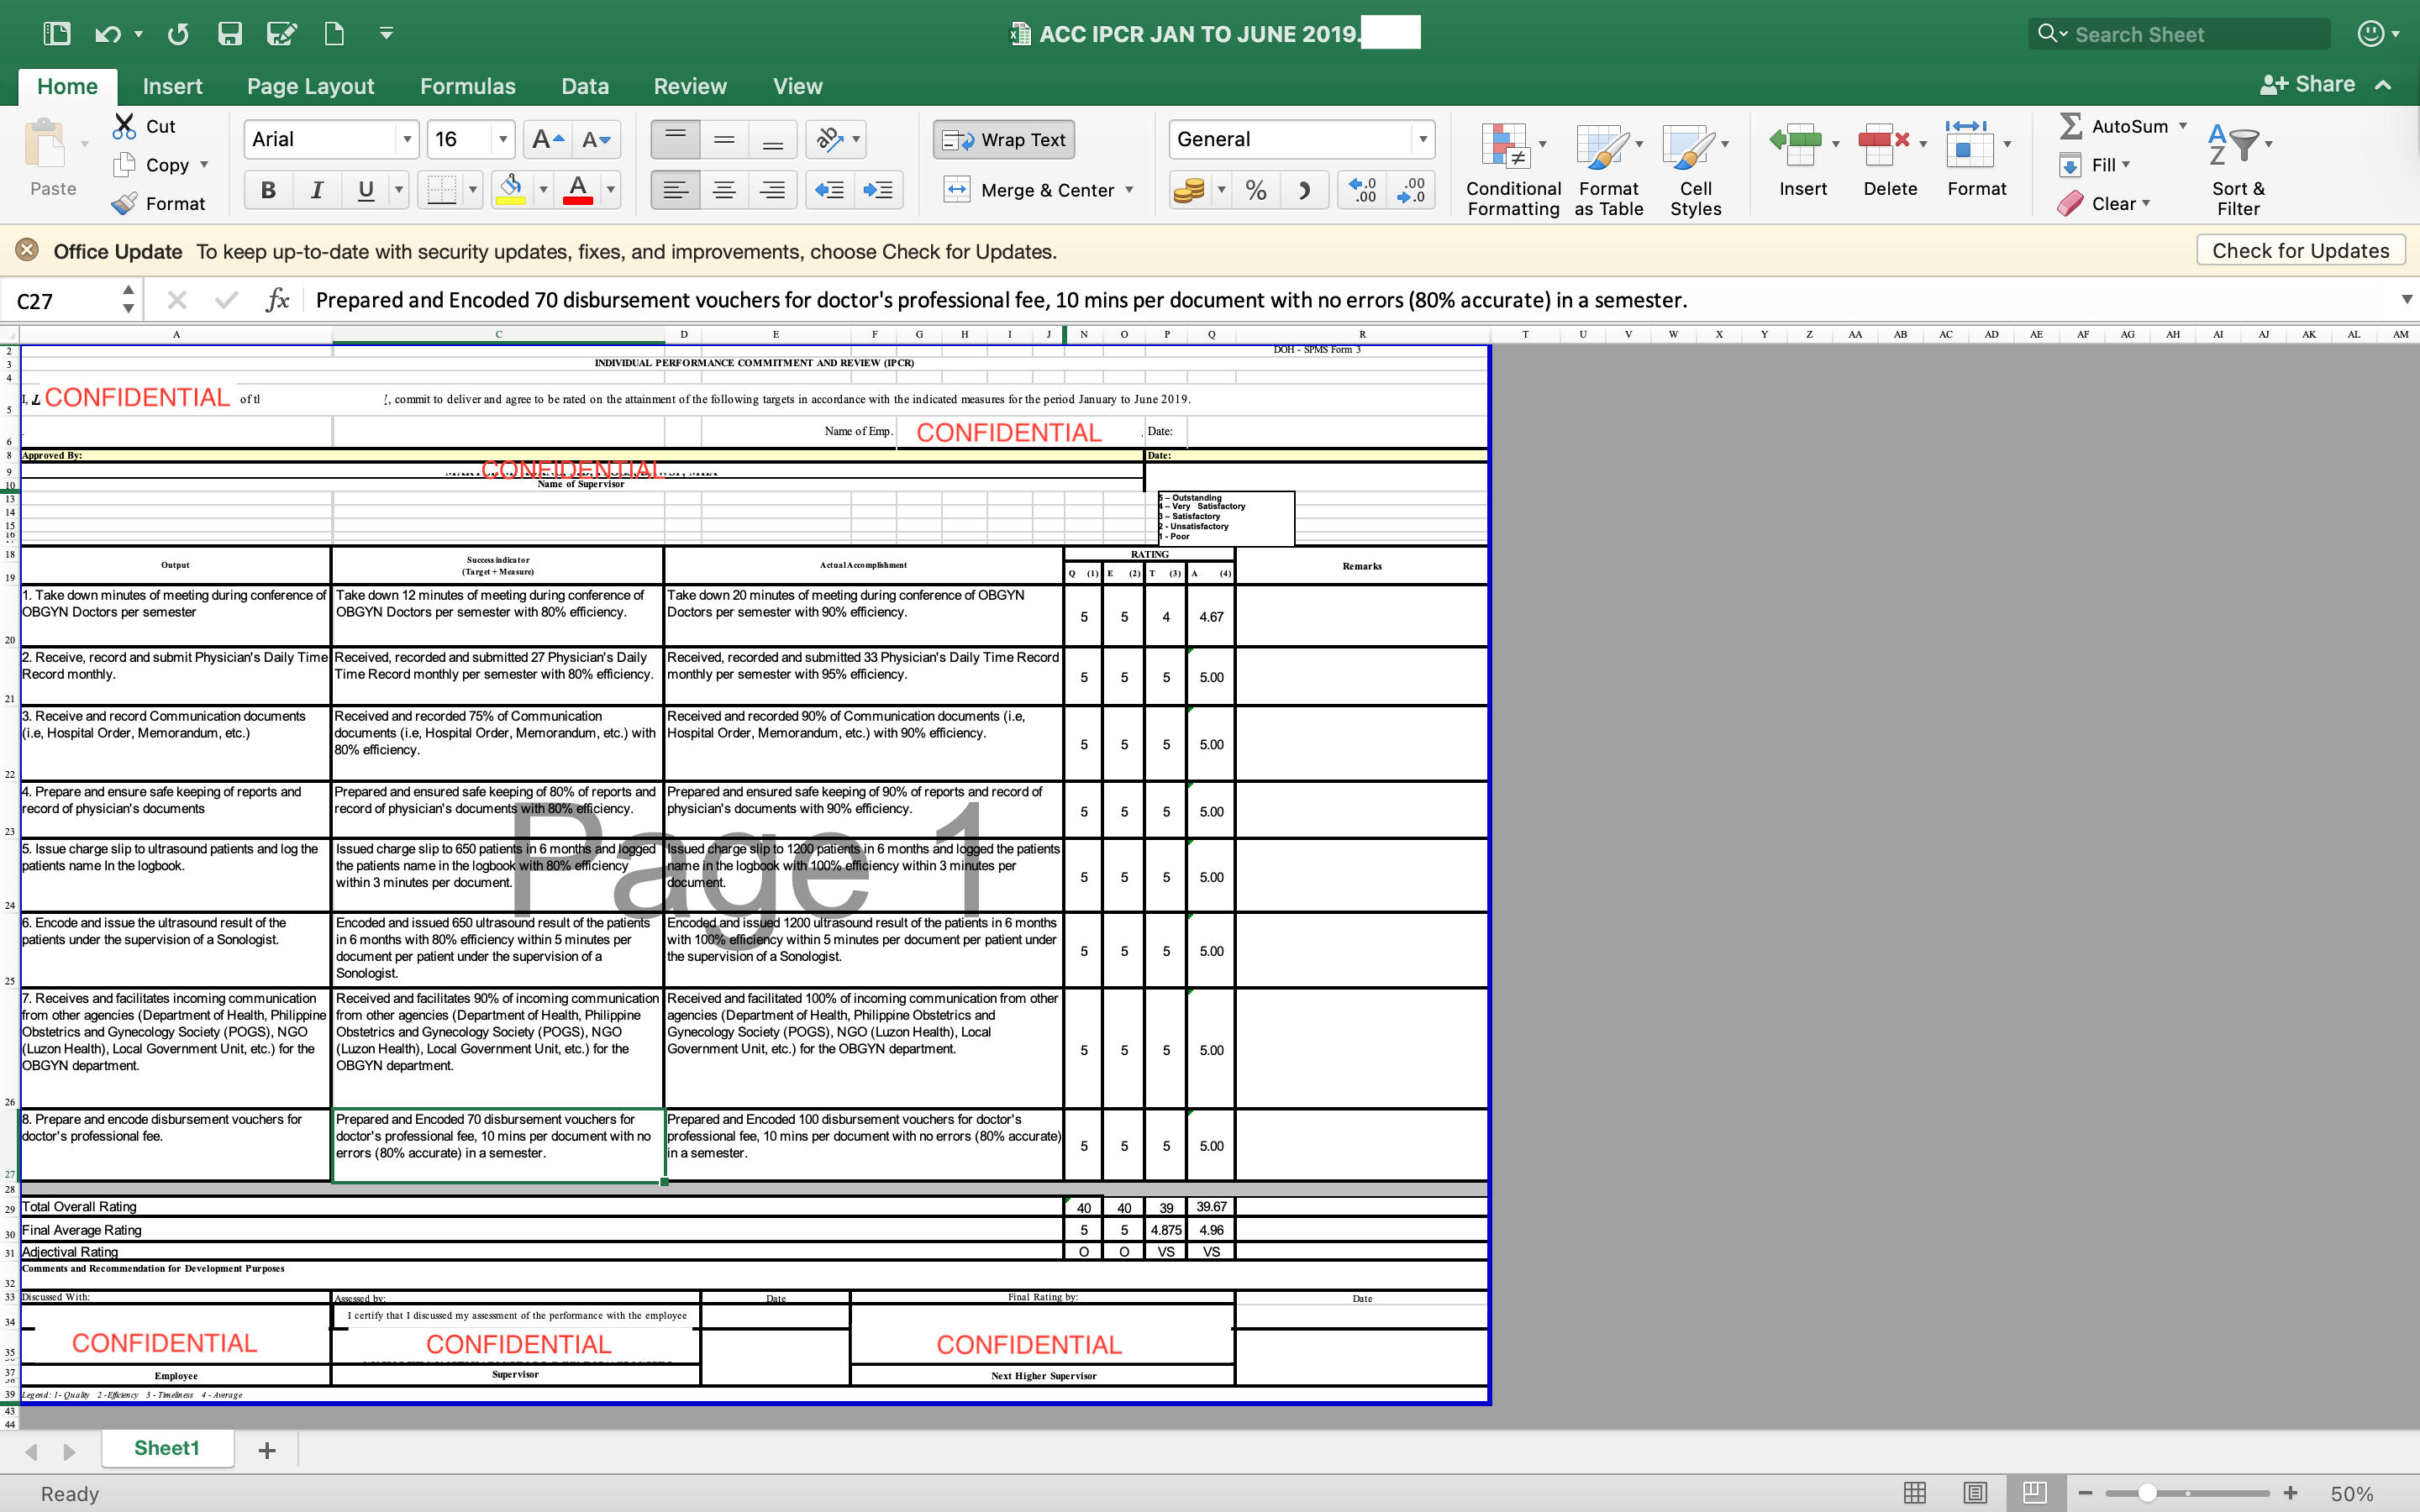
Task: Toggle Bold formatting
Action: pos(268,190)
